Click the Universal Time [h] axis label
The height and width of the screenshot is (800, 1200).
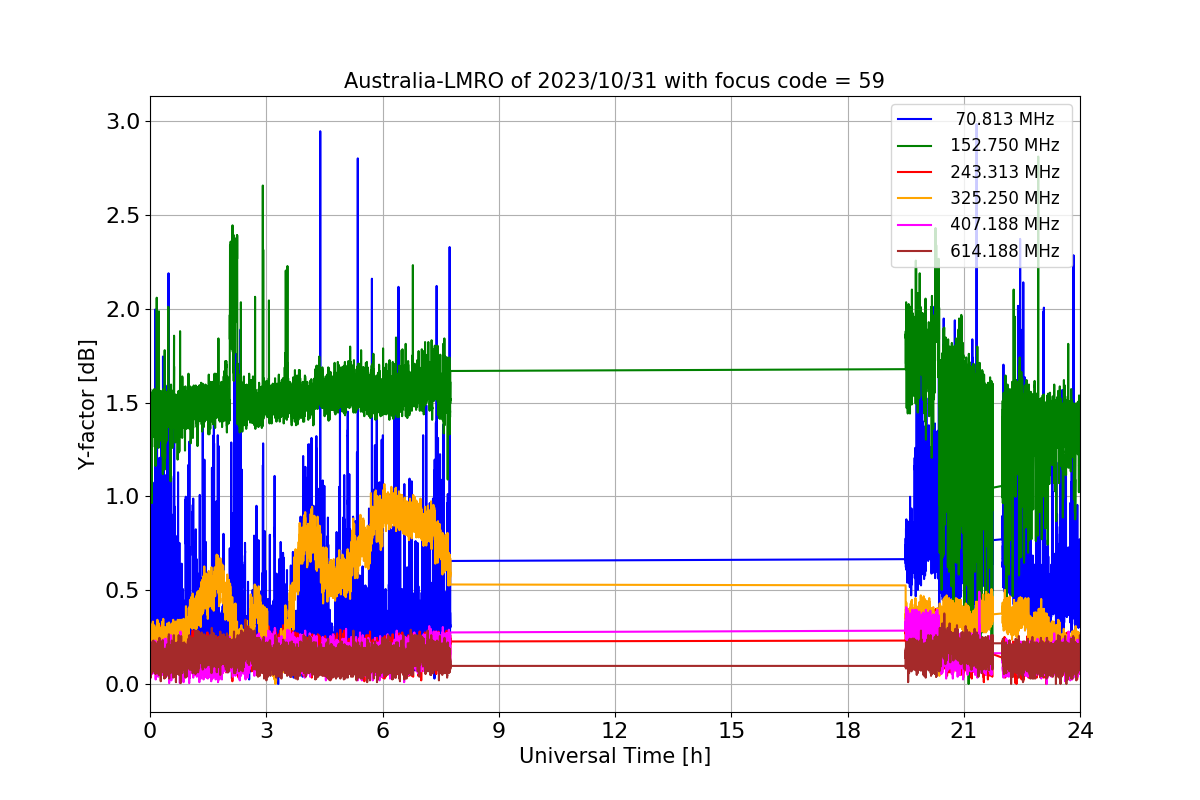(614, 757)
